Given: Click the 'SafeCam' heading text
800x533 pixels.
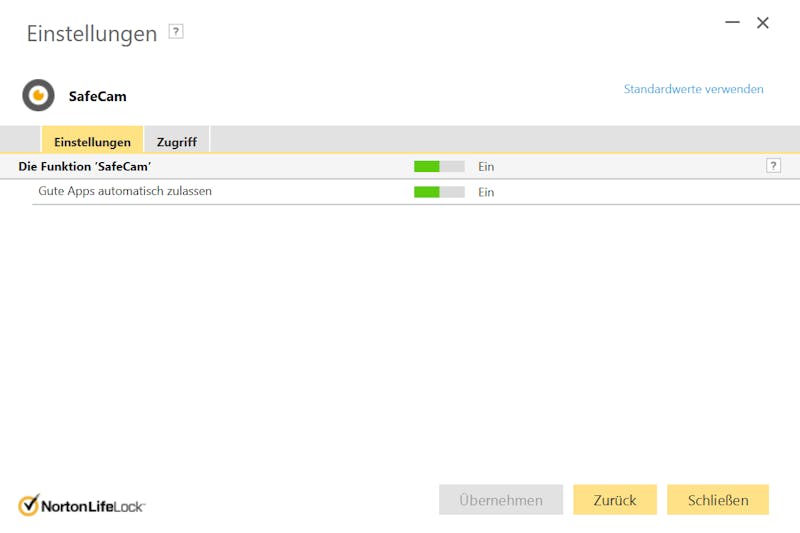Looking at the screenshot, I should point(97,96).
